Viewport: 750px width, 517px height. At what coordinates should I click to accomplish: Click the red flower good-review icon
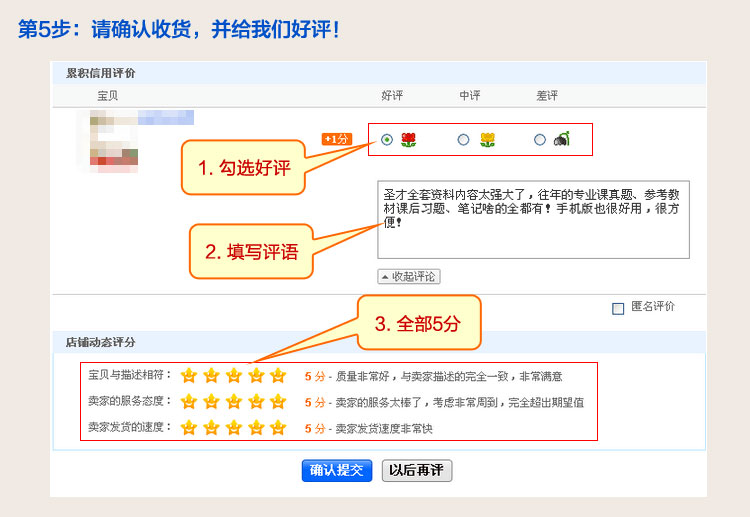(x=408, y=140)
